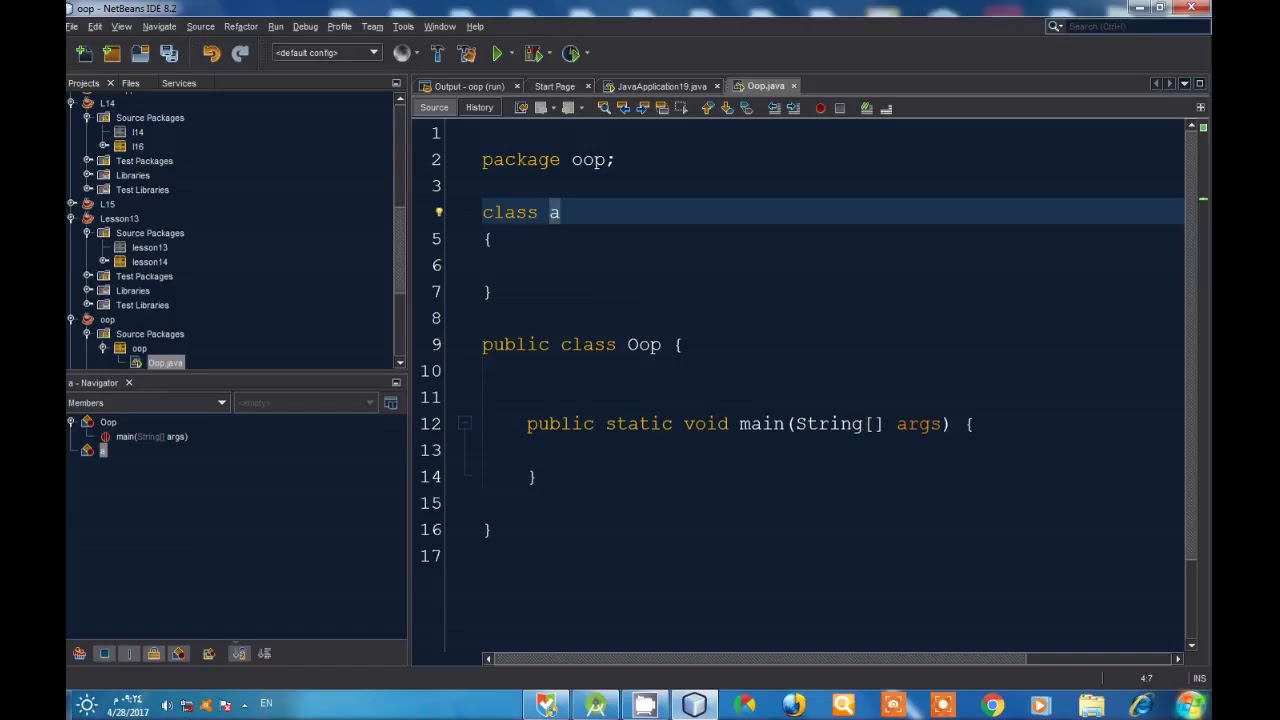Image resolution: width=1280 pixels, height=720 pixels.
Task: Switch editor to History view
Action: point(479,108)
